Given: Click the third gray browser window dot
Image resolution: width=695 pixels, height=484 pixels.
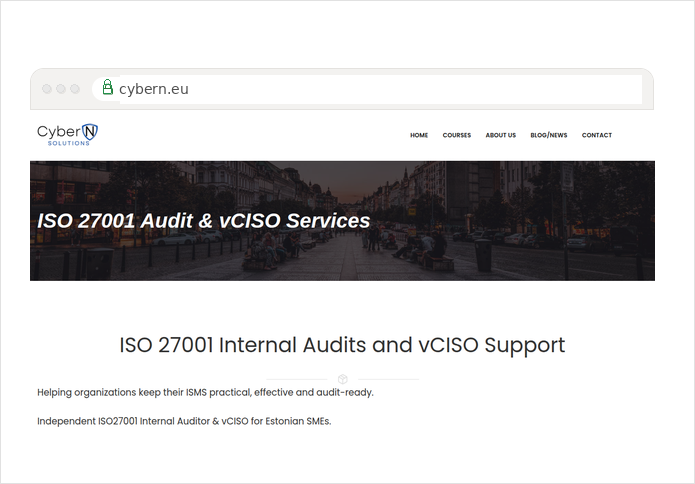Looking at the screenshot, I should click(75, 89).
